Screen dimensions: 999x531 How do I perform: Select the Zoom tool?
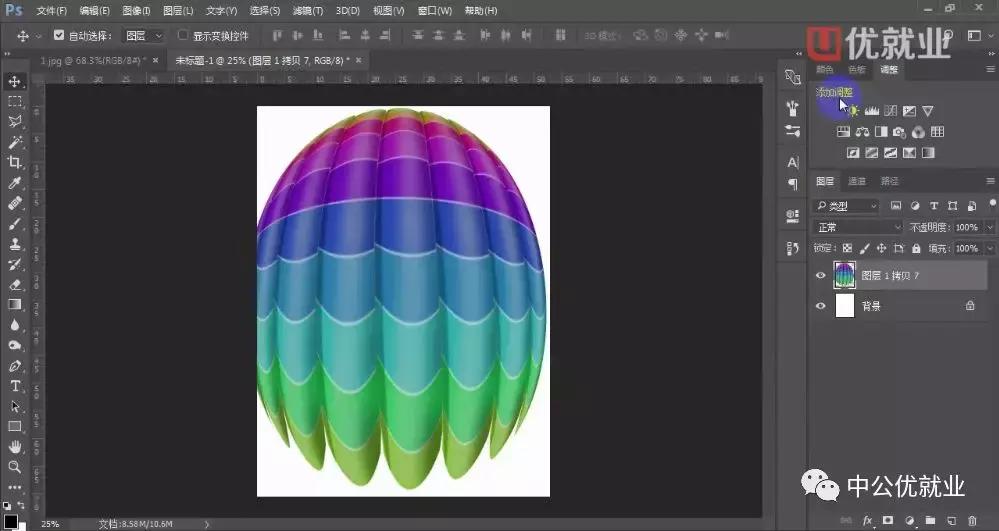point(15,467)
